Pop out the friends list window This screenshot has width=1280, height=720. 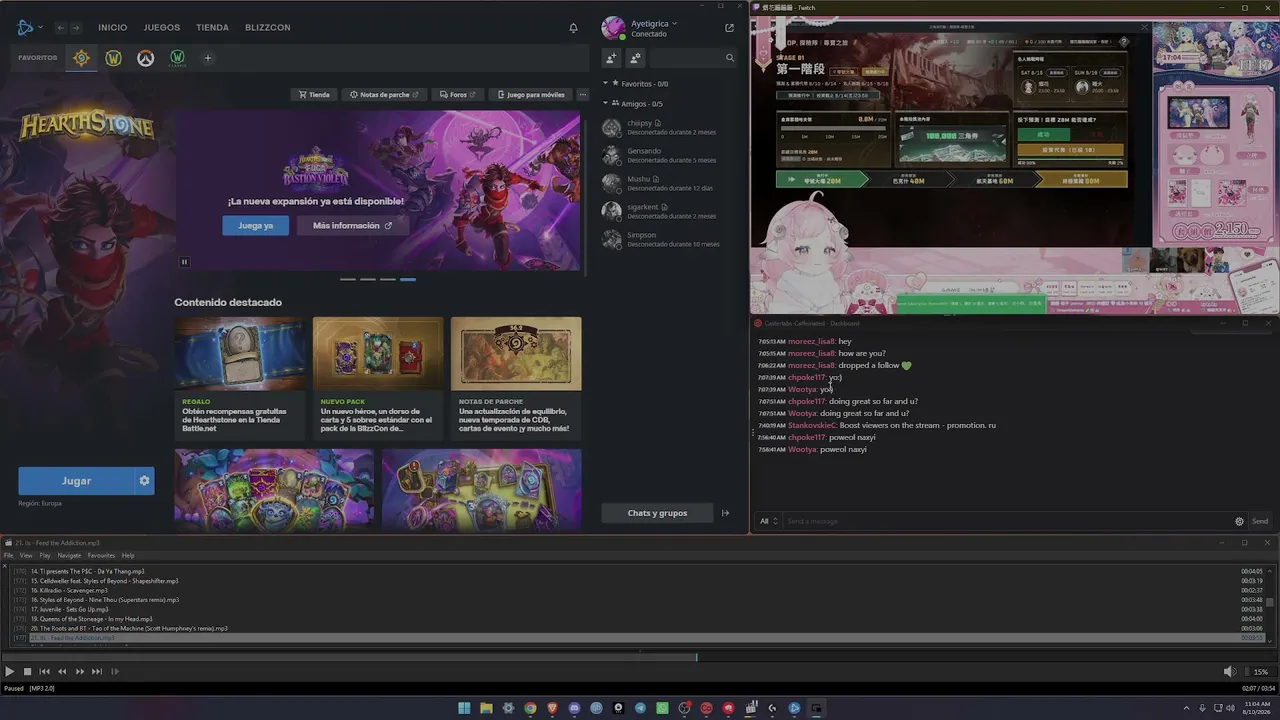pyautogui.click(x=729, y=28)
